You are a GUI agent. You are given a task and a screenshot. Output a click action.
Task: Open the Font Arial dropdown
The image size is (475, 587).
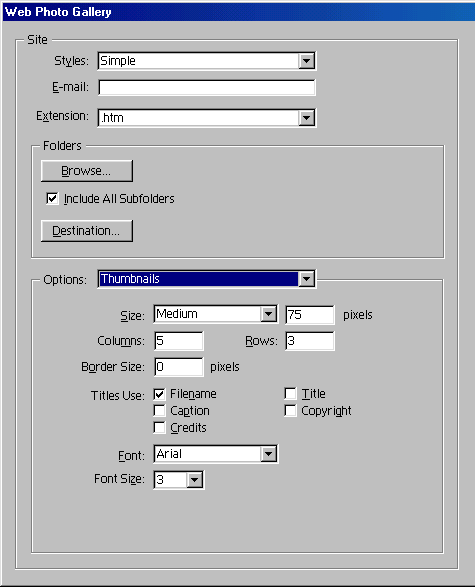(x=216, y=454)
